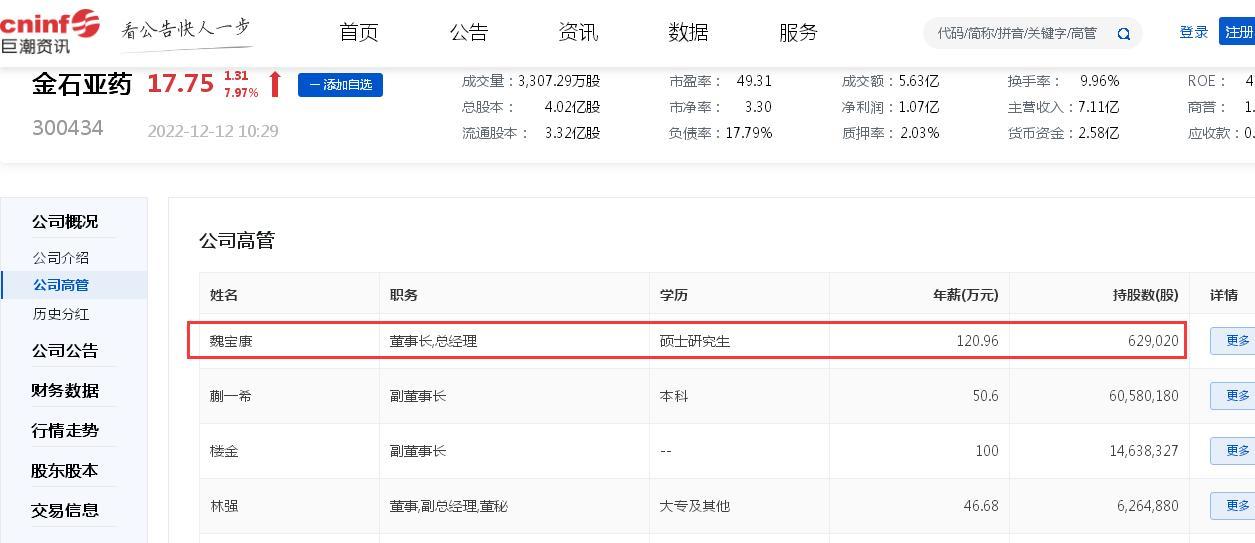Click the 董事长,总经理 cell
The image size is (1255, 543).
[434, 341]
